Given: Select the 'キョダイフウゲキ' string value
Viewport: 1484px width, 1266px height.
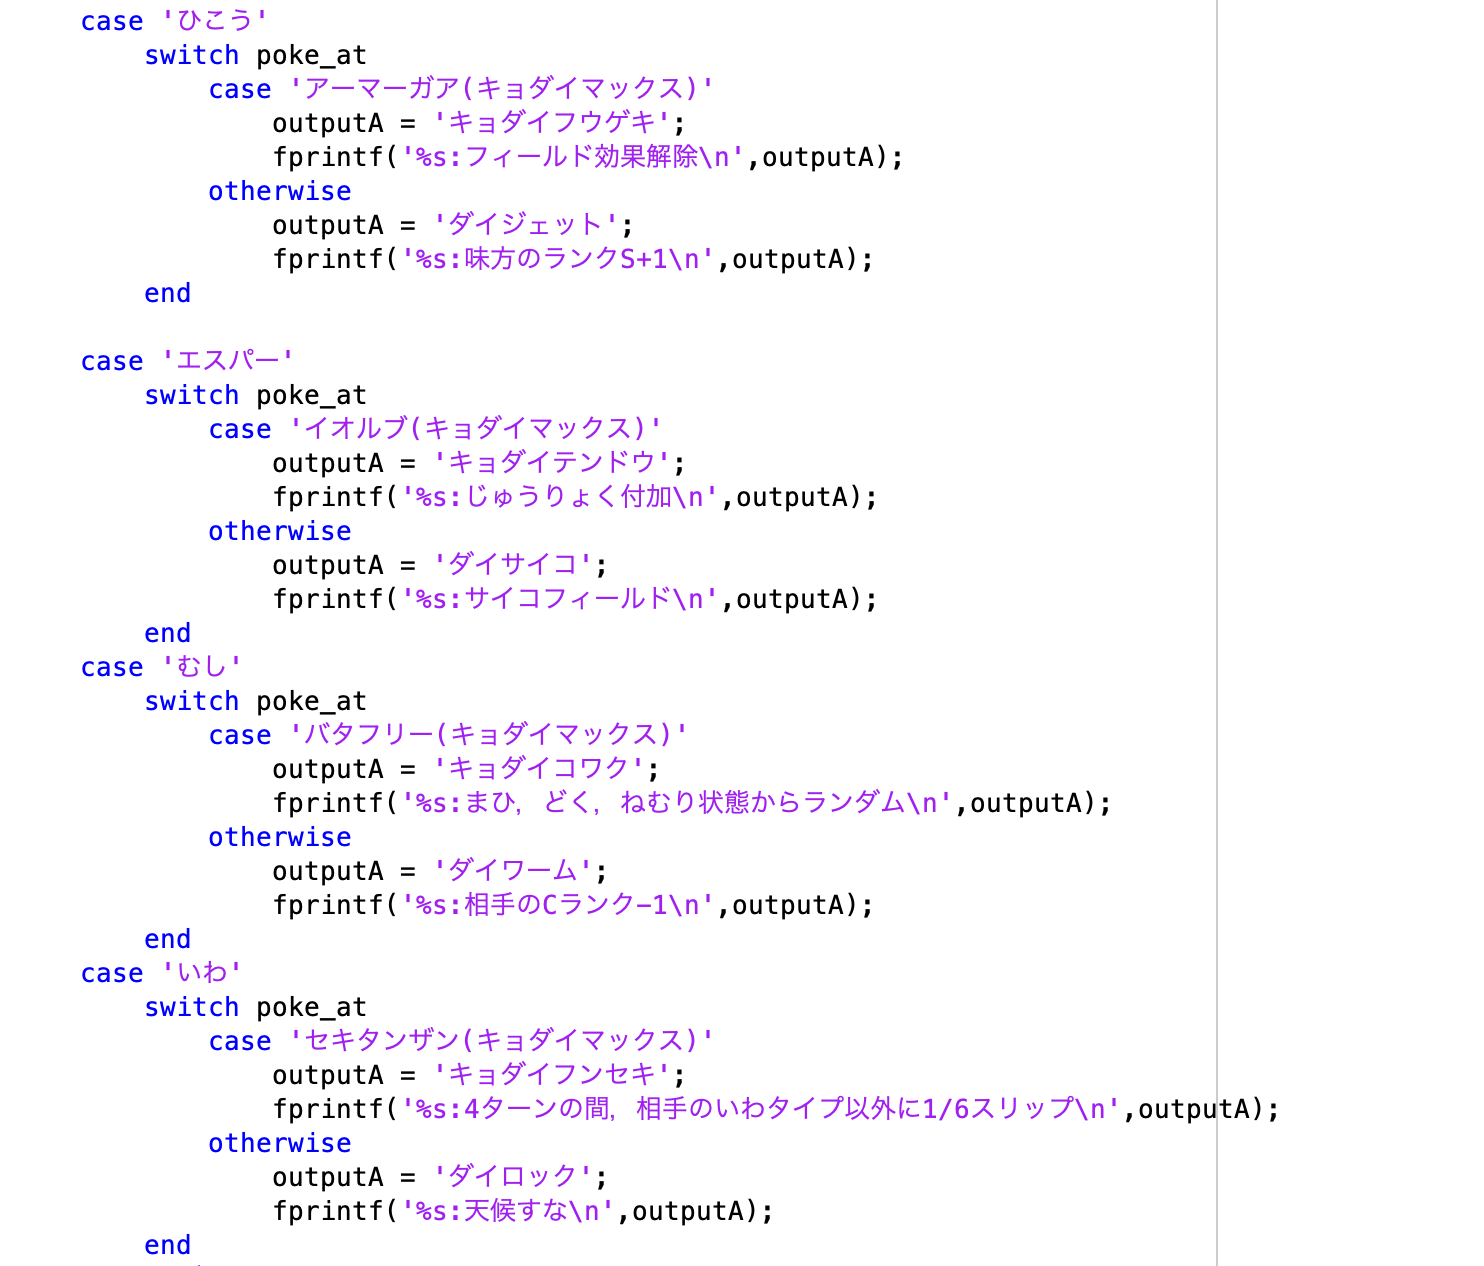Looking at the screenshot, I should click(x=552, y=123).
